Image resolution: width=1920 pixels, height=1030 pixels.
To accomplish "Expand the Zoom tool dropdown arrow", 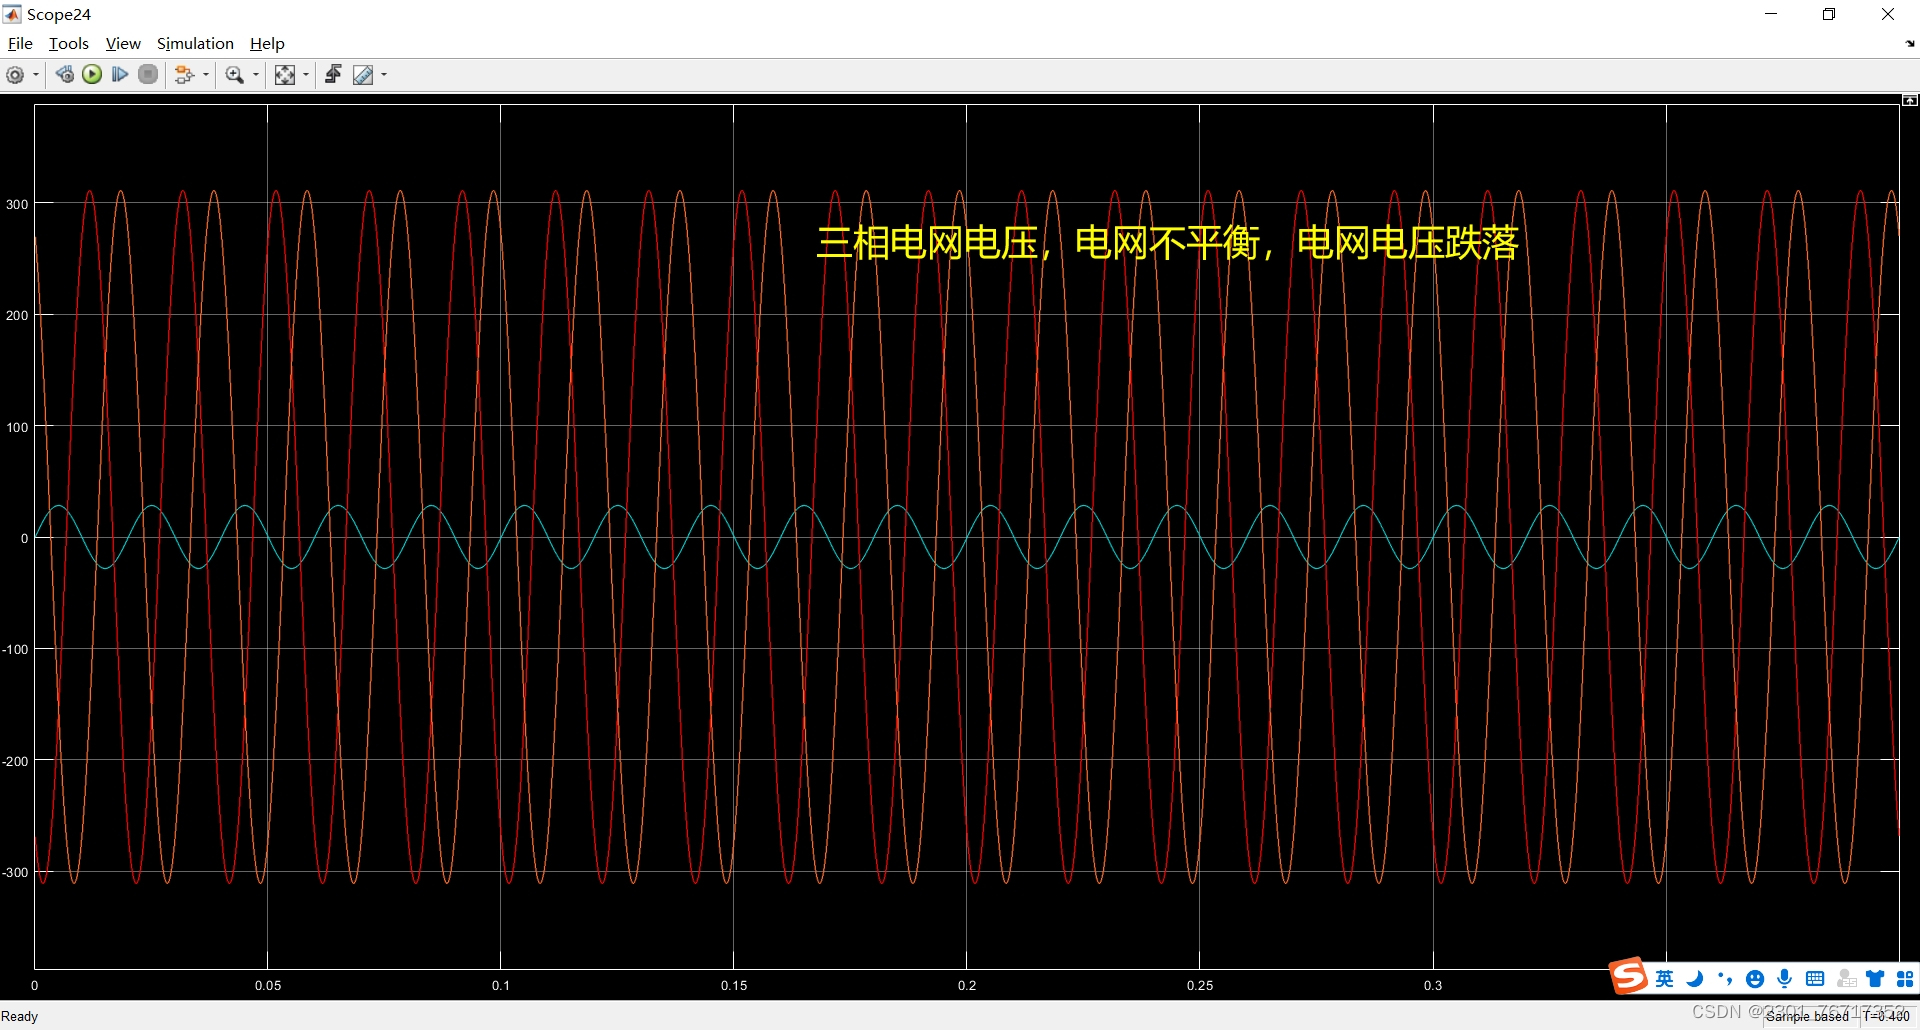I will [256, 75].
